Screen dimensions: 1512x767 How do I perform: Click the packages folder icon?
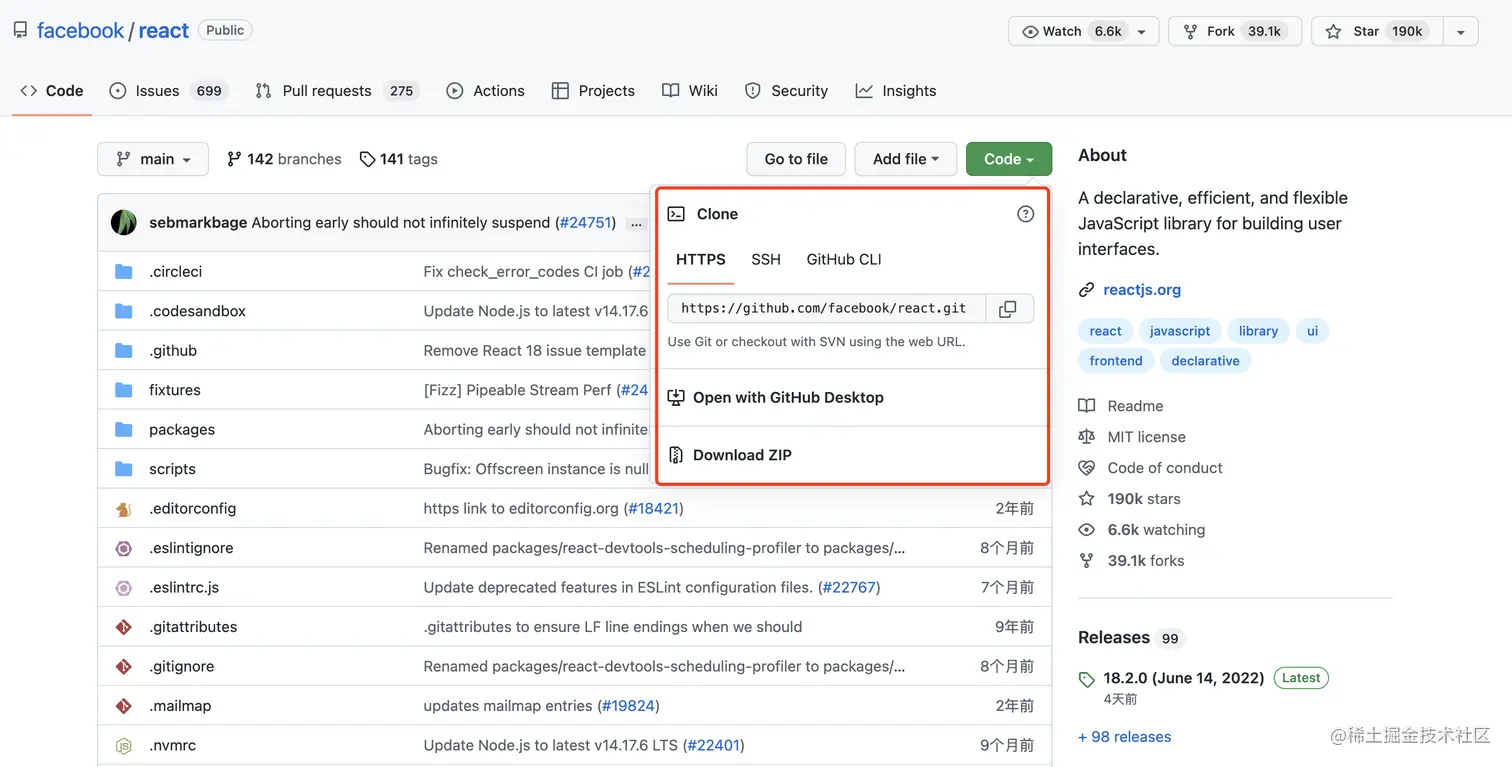pyautogui.click(x=124, y=430)
